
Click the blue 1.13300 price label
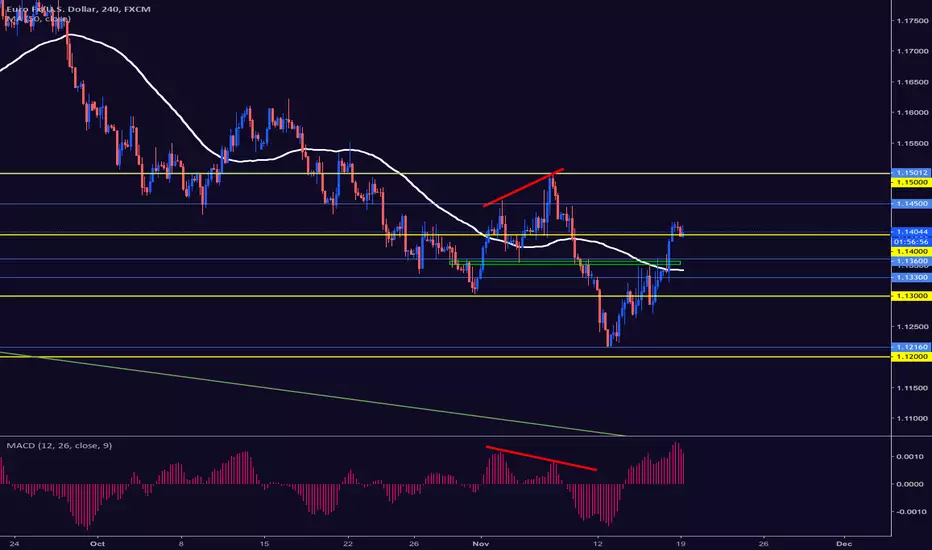pos(911,278)
